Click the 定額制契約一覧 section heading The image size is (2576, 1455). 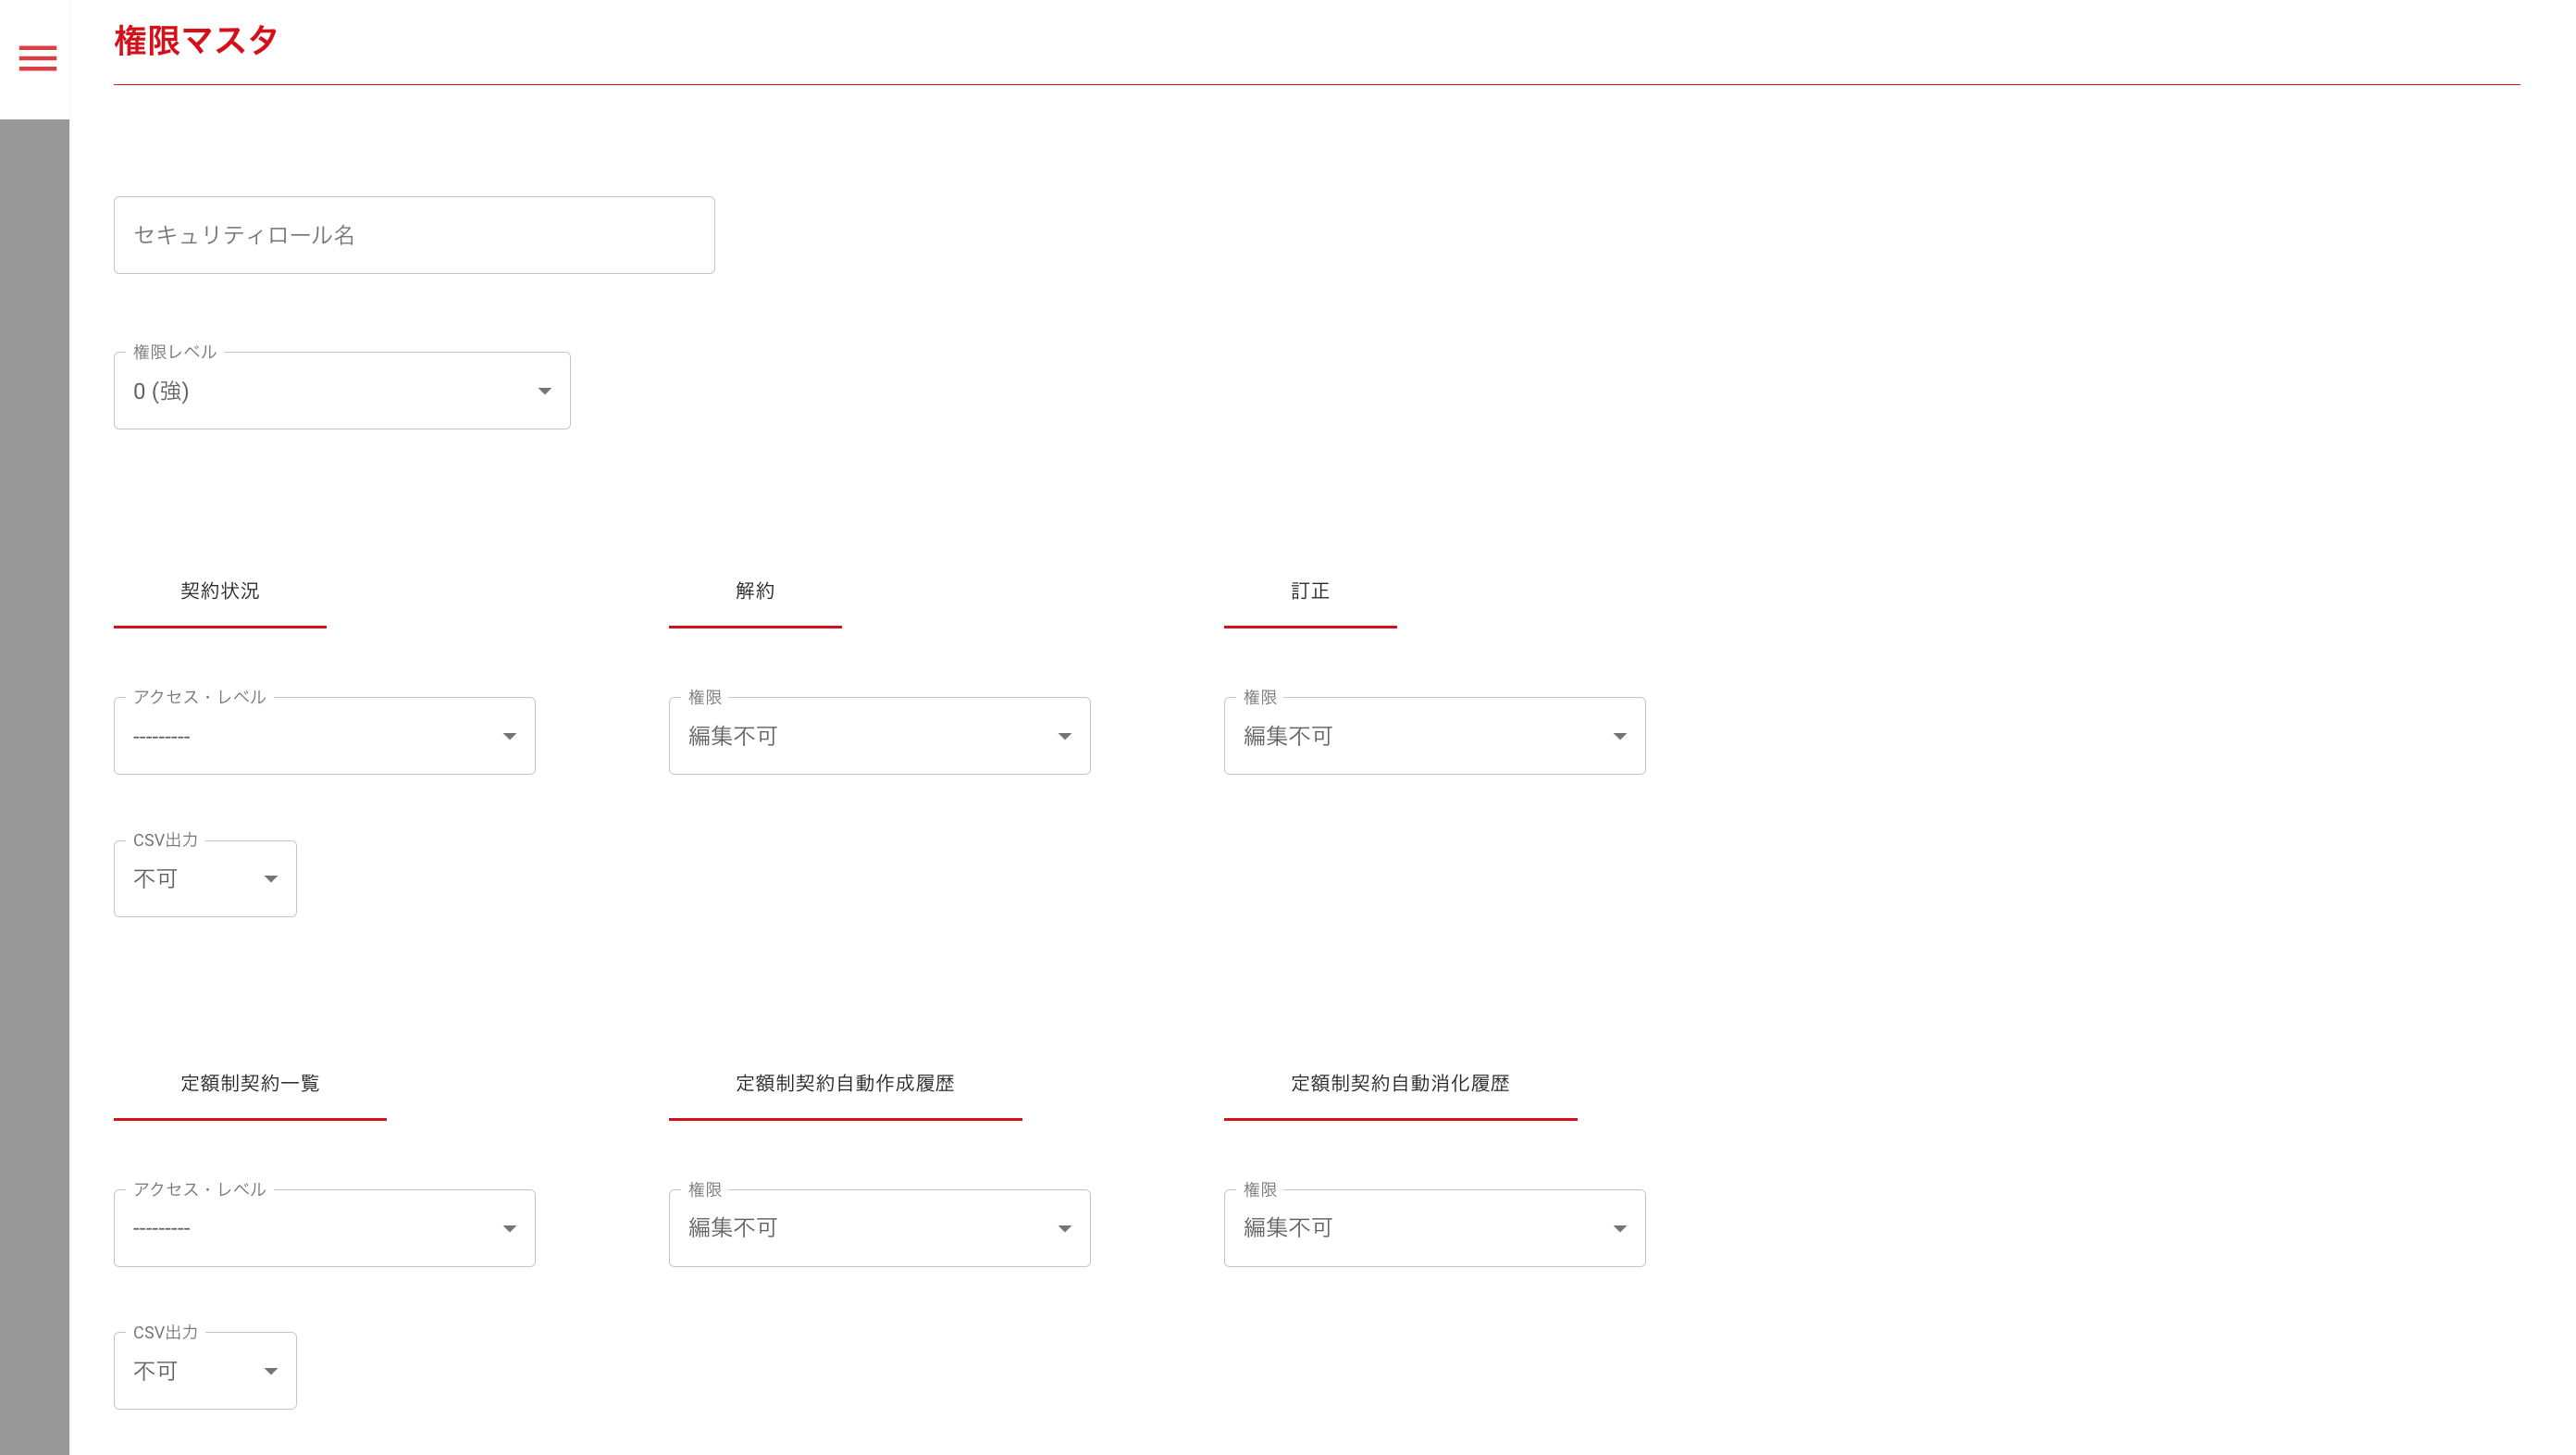pyautogui.click(x=250, y=1083)
